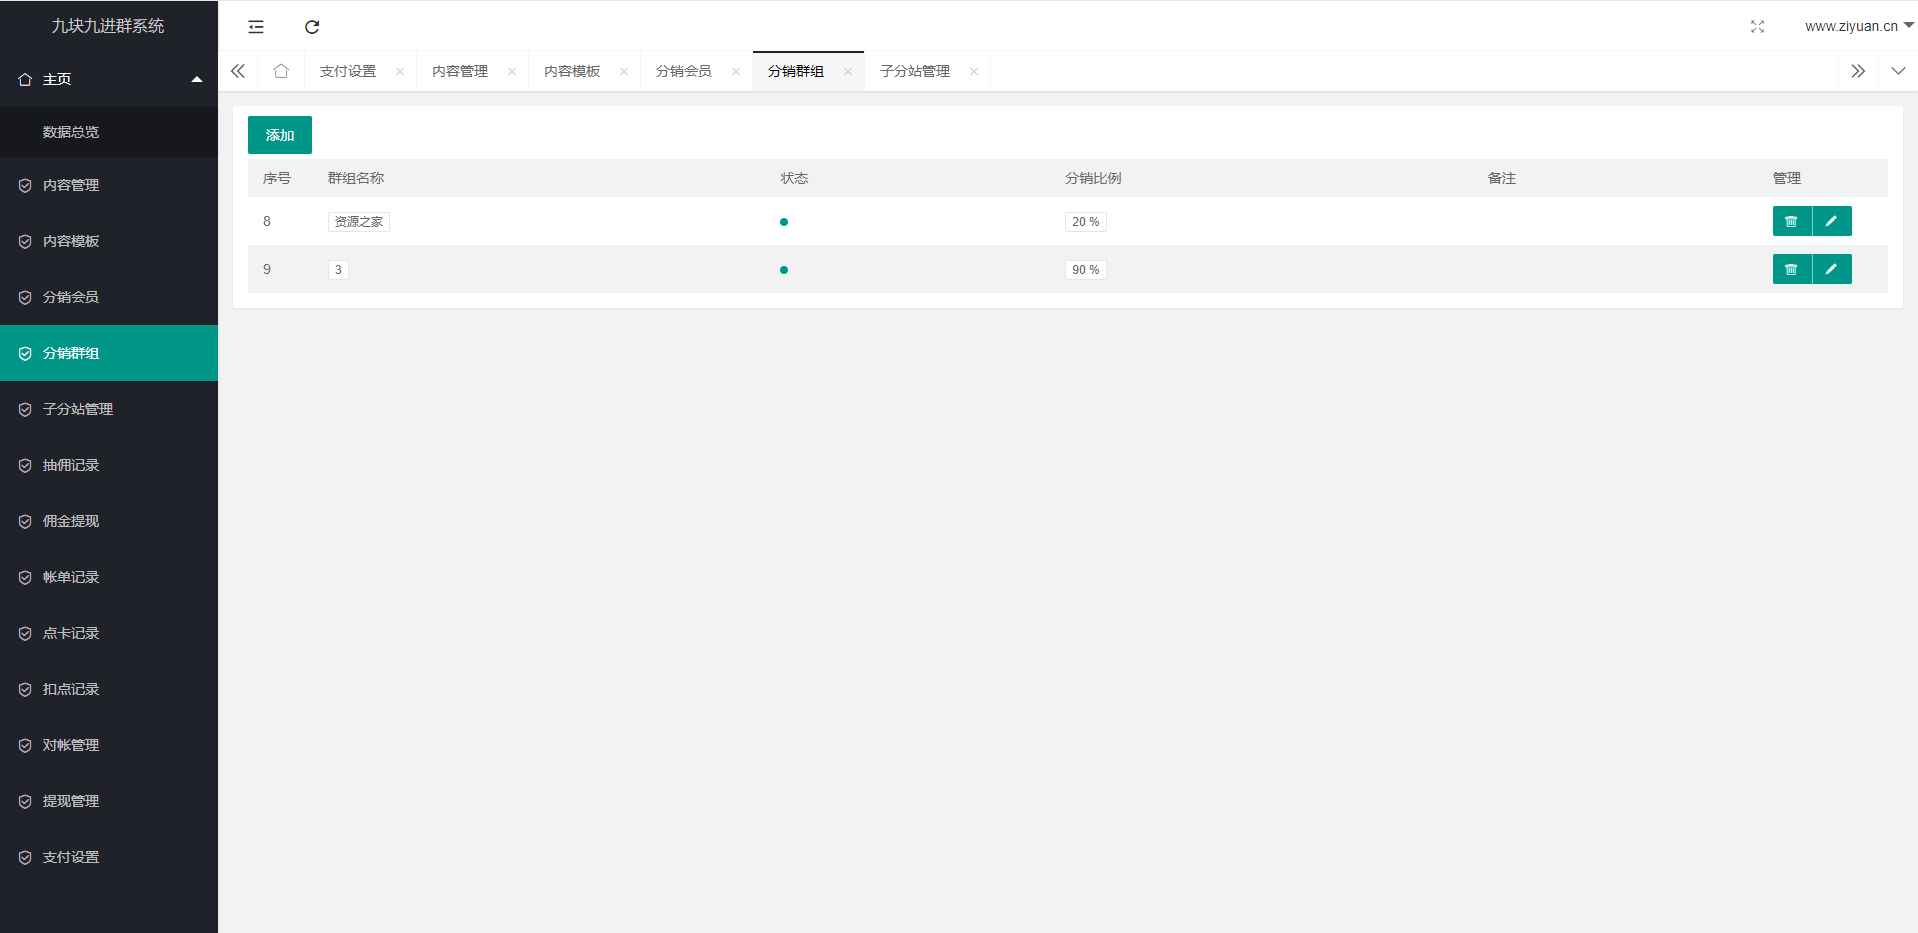Open the tab options chevron at far right

coord(1897,71)
